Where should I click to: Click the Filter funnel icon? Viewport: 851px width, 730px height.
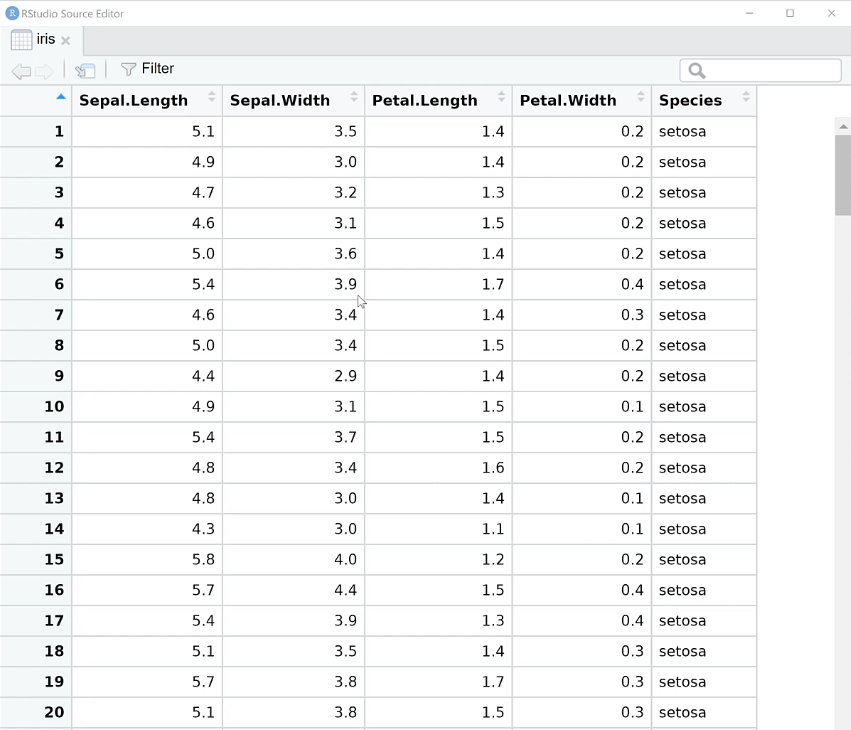point(128,69)
